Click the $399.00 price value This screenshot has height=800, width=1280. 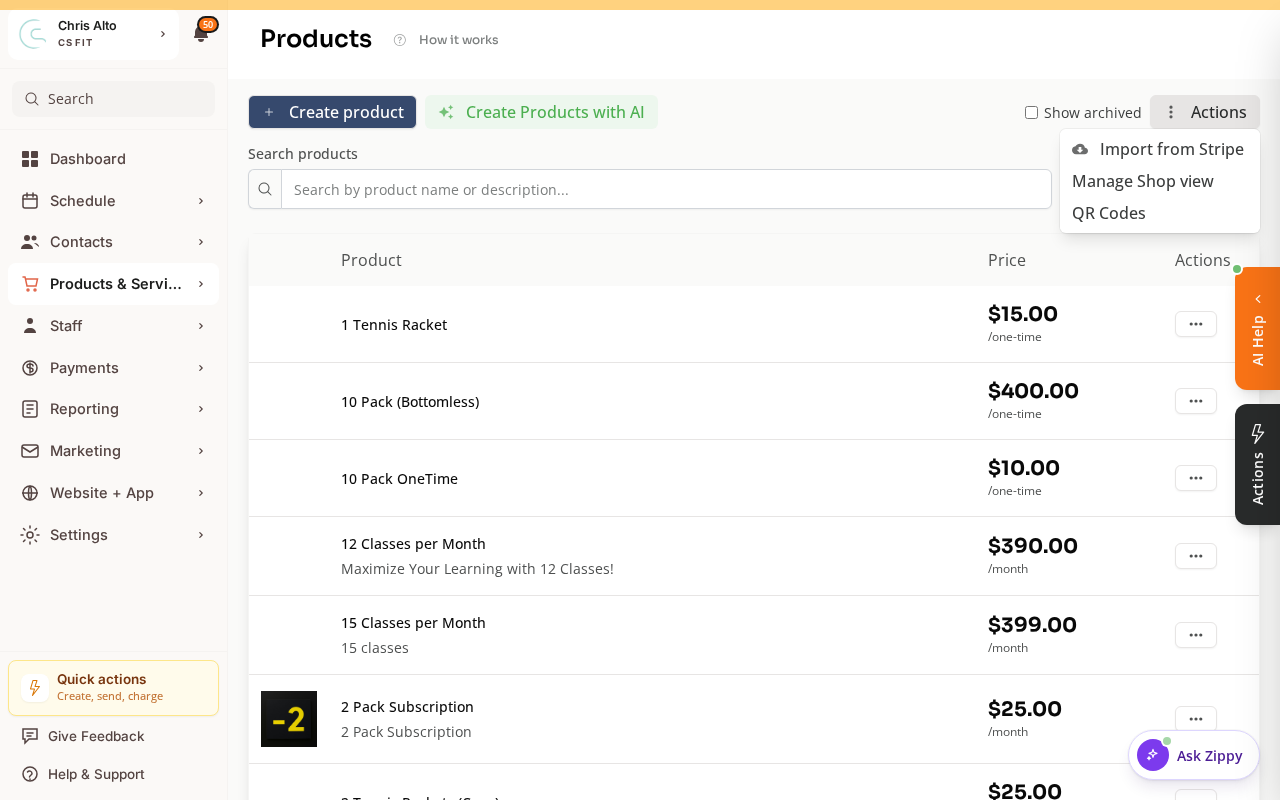point(1032,625)
